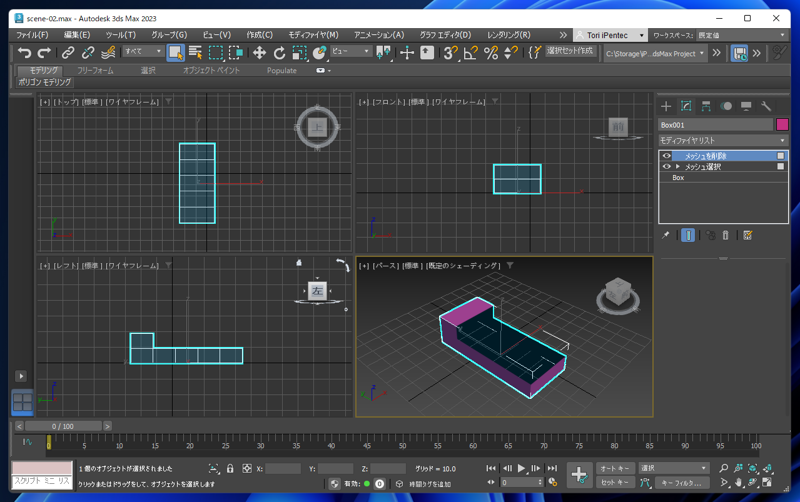Click Pin Stack icon below modifier stack
This screenshot has height=502, width=800.
(x=666, y=235)
